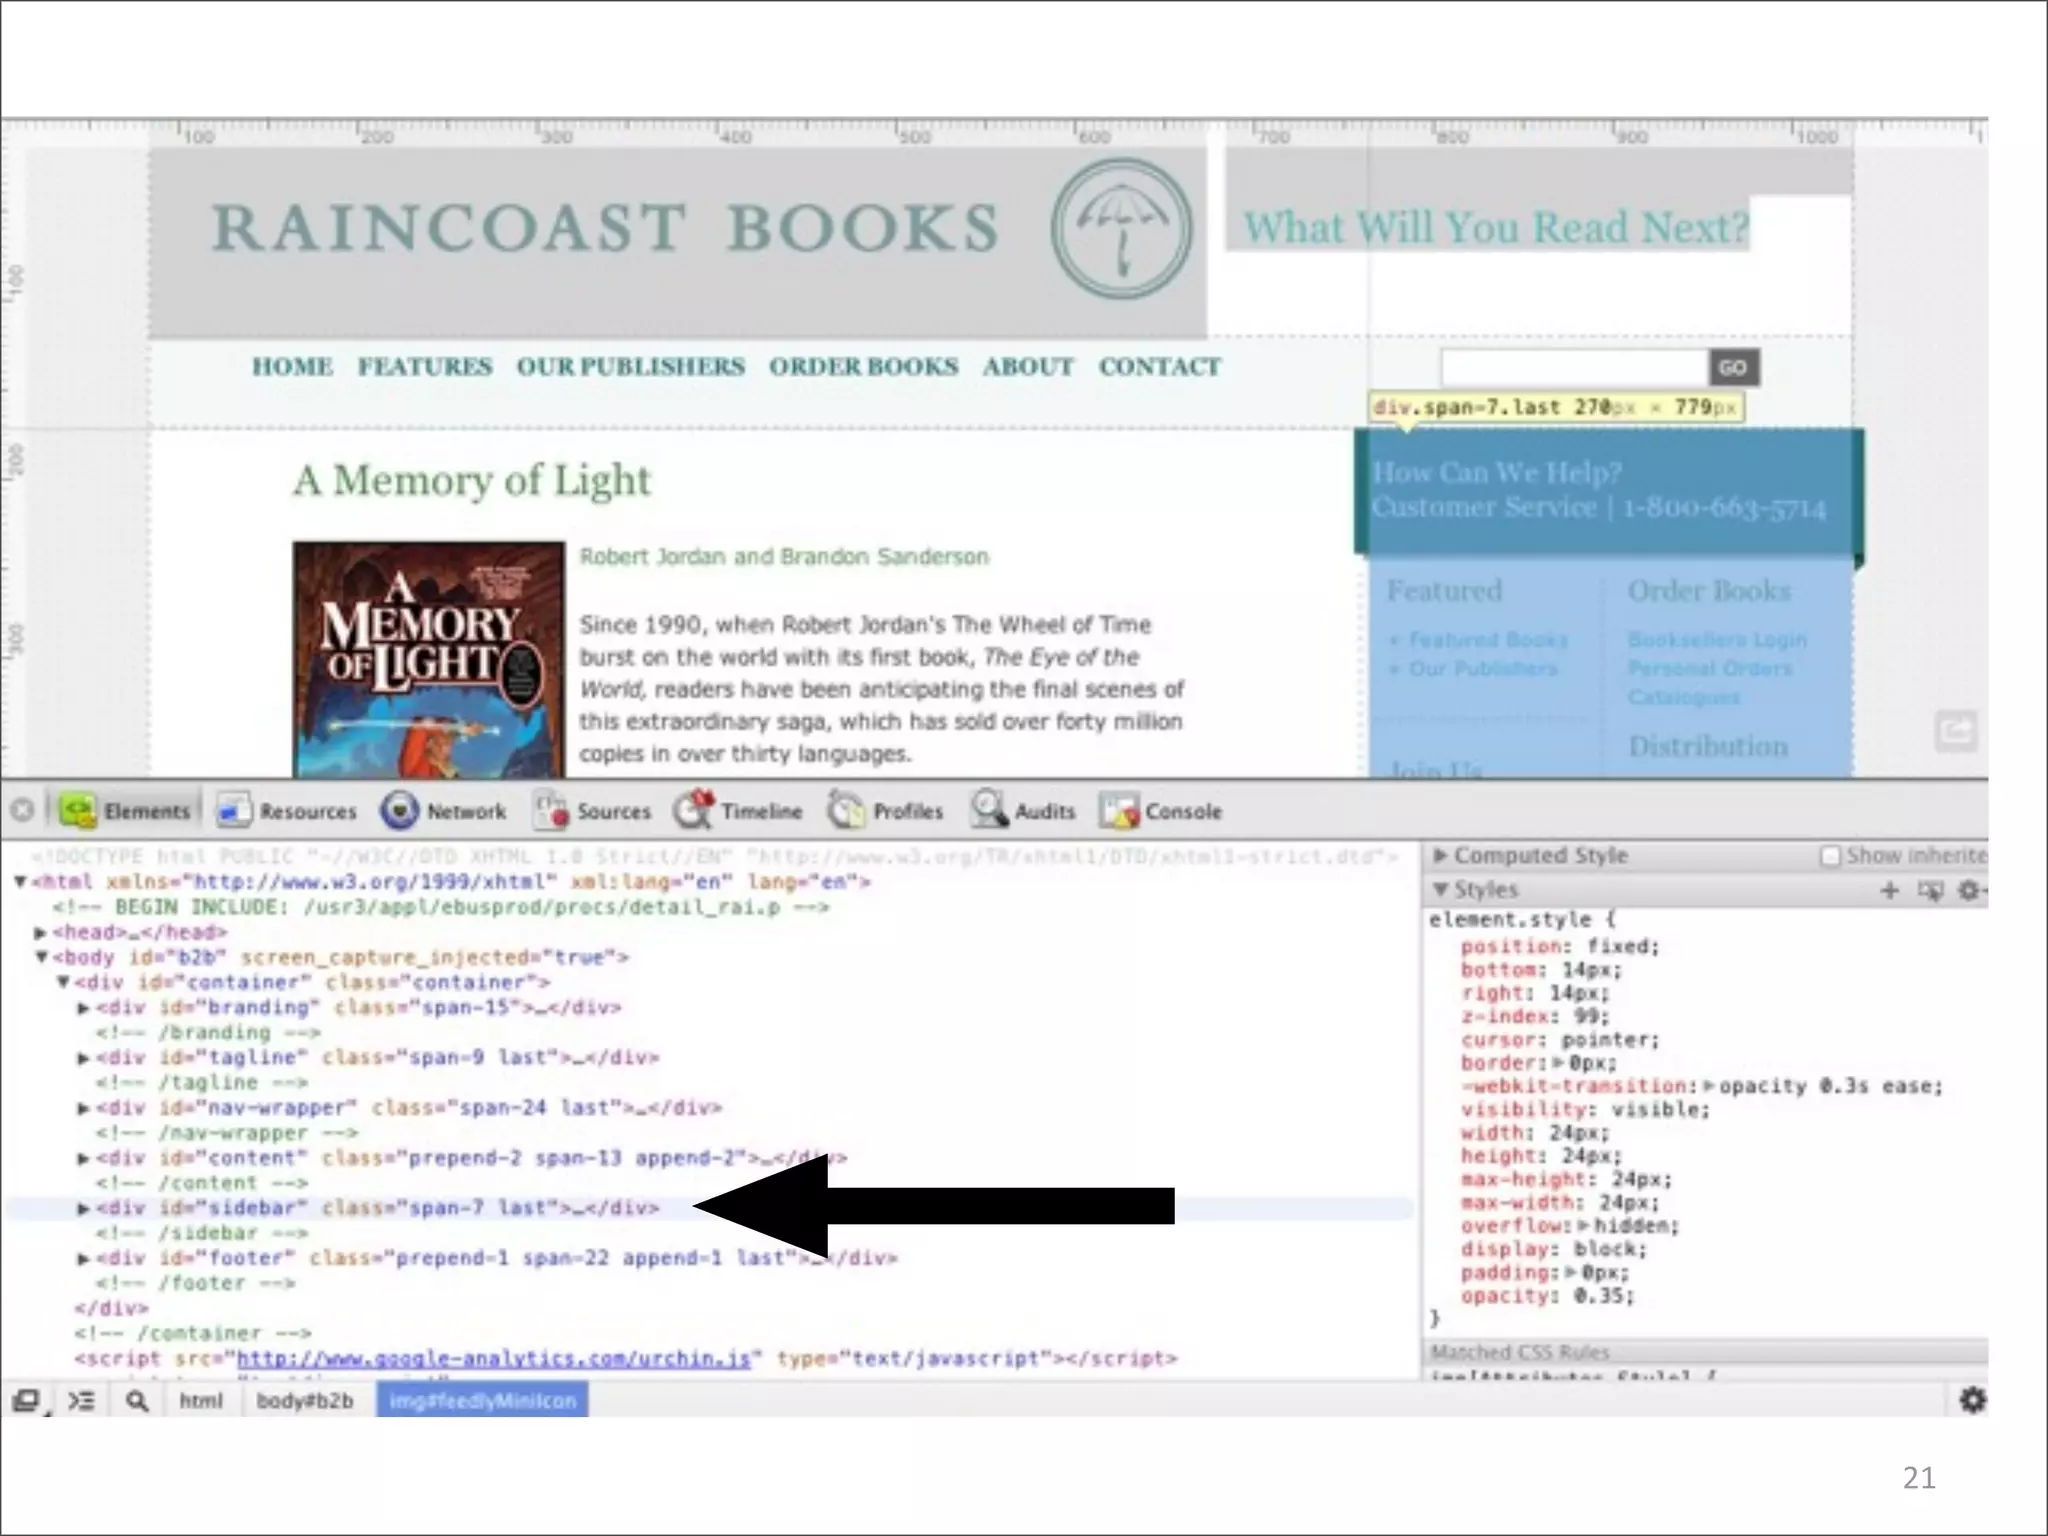
Task: Click the google-analytics urchin.js link
Action: point(493,1359)
